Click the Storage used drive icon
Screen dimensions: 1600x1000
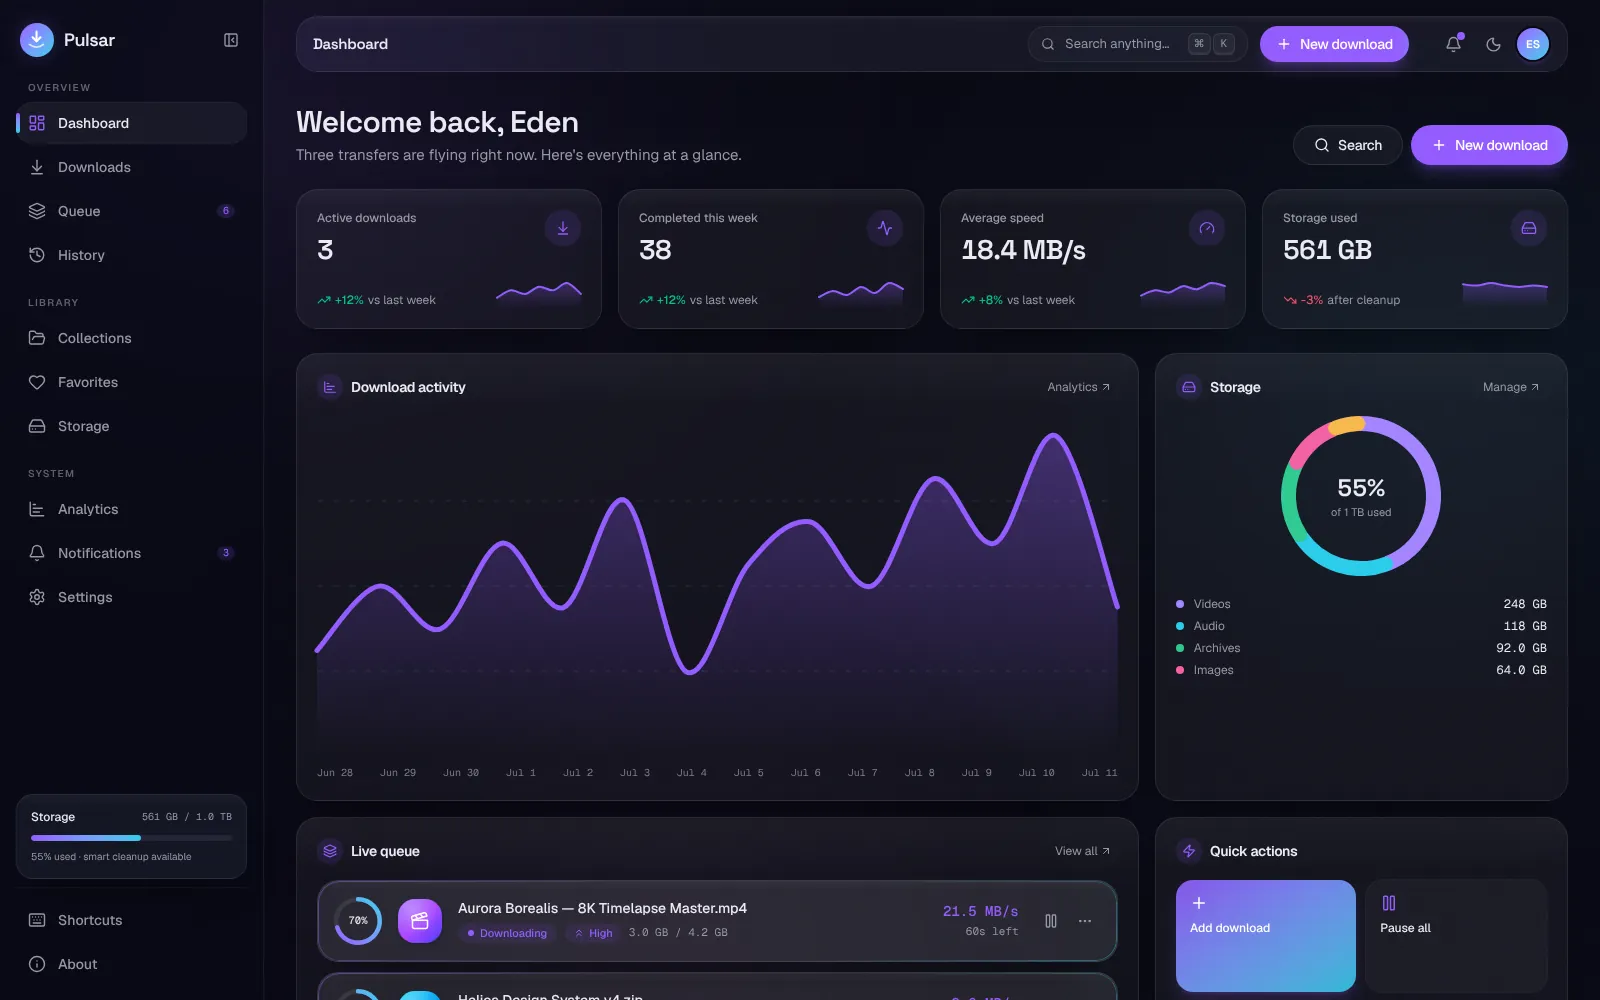[1529, 228]
